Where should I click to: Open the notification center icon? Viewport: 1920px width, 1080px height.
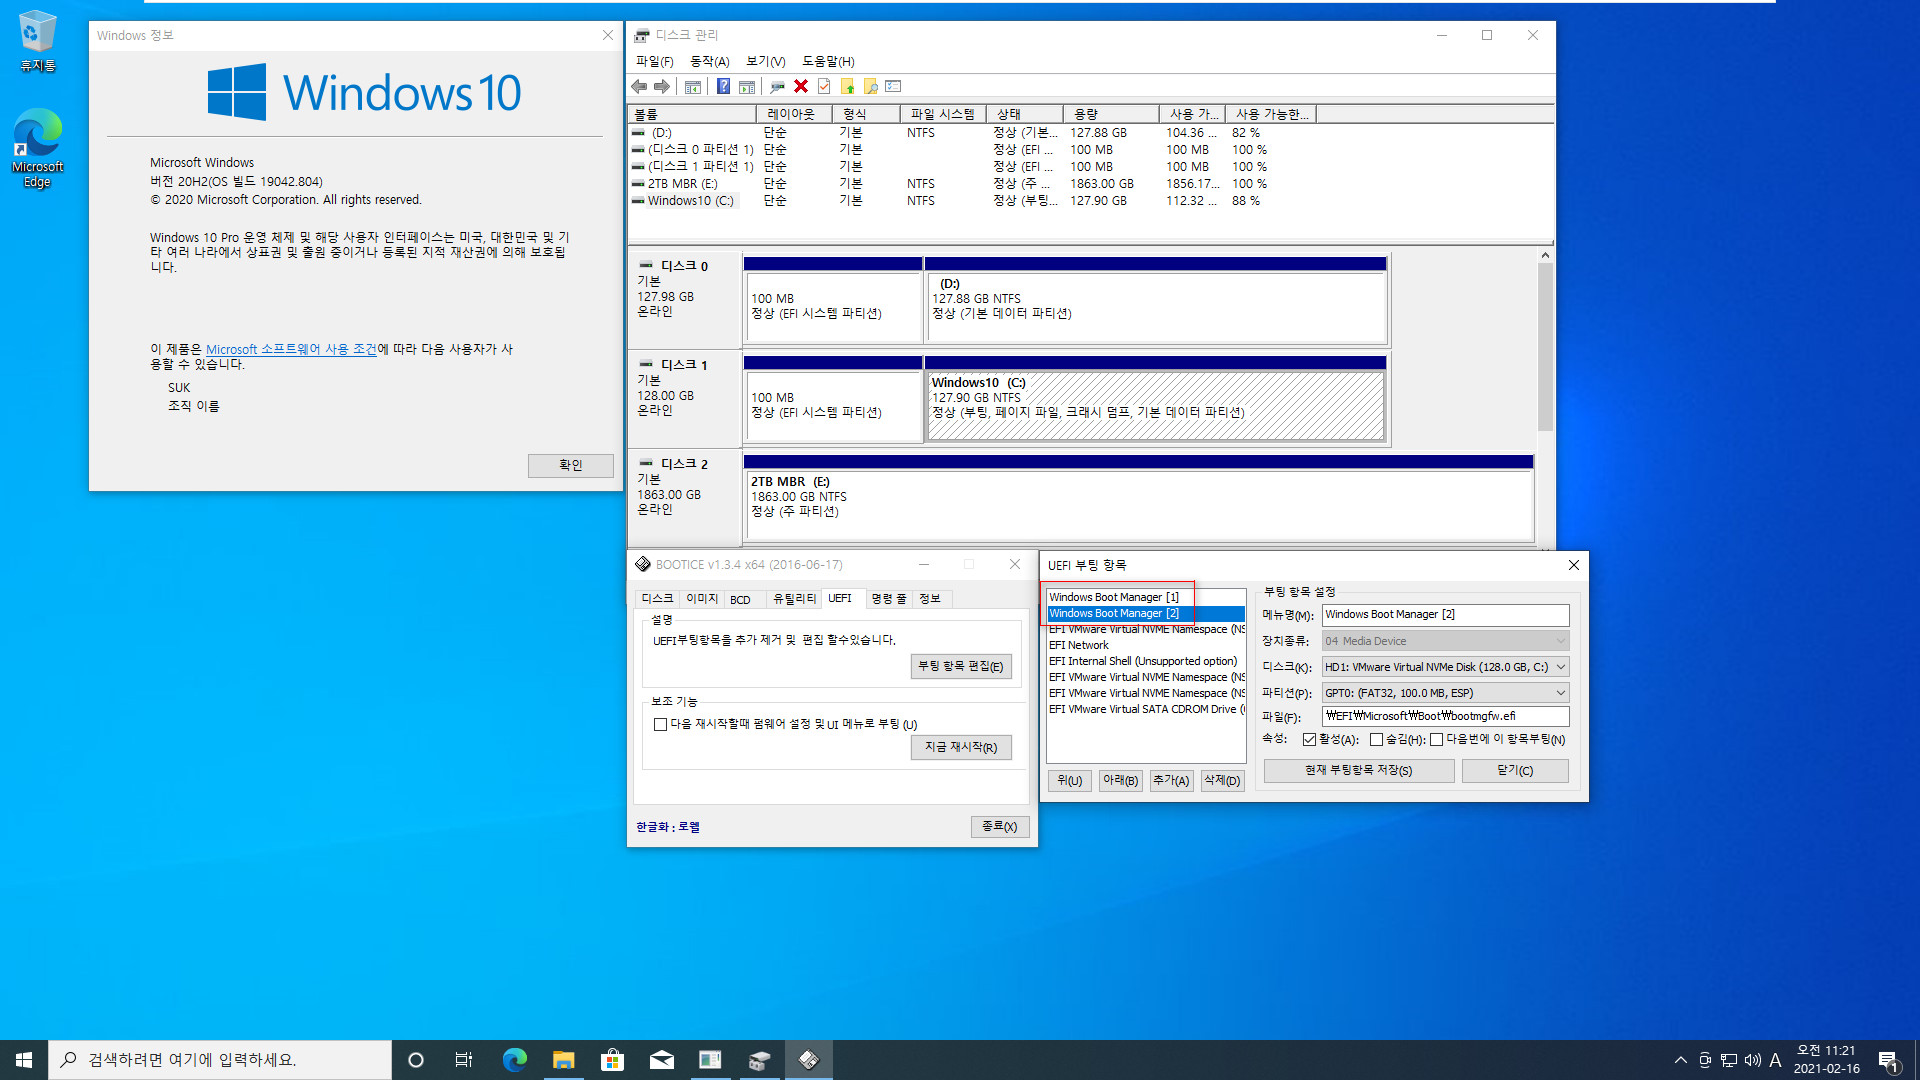(1888, 1060)
